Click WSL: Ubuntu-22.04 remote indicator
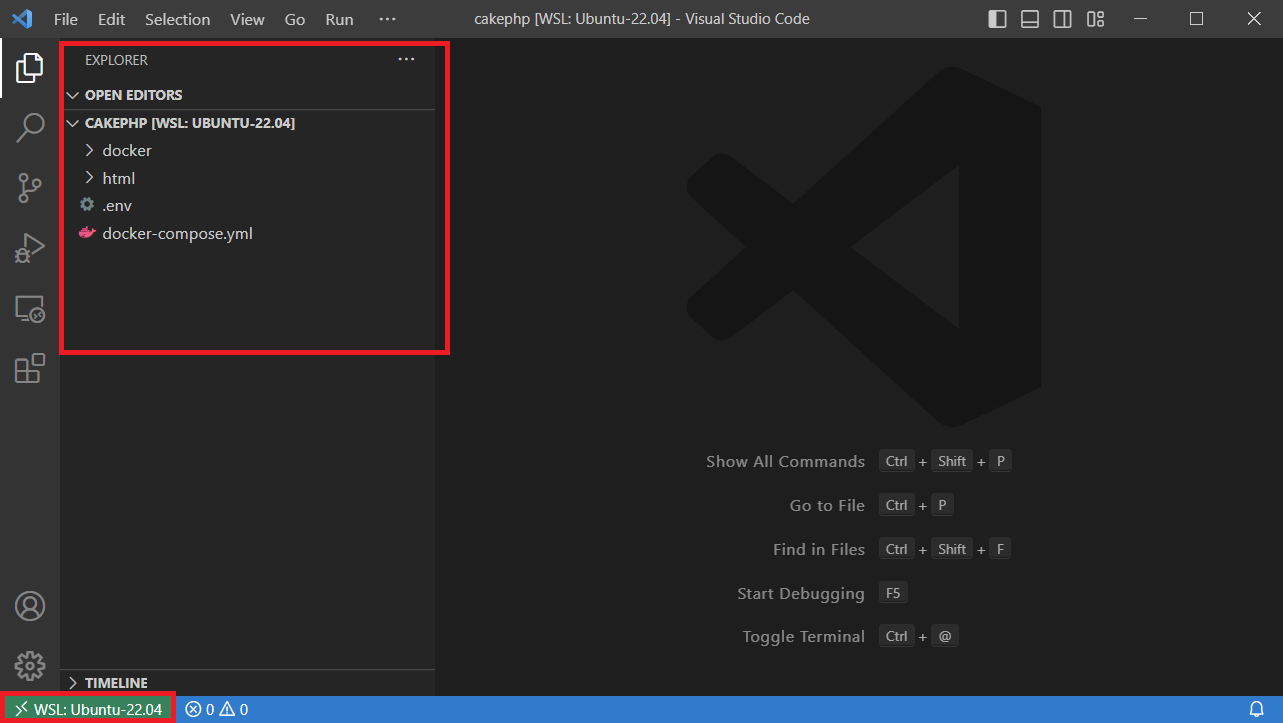 (x=88, y=708)
